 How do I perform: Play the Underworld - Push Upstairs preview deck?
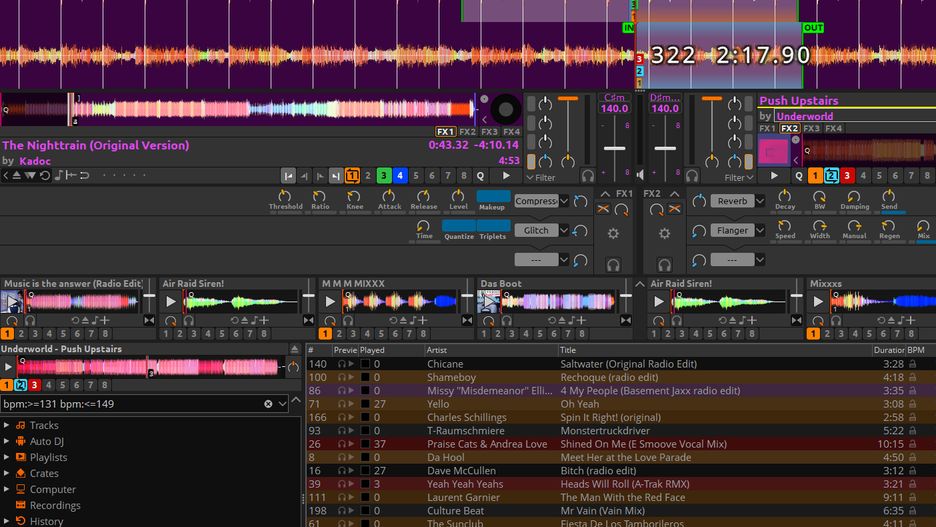tap(8, 367)
